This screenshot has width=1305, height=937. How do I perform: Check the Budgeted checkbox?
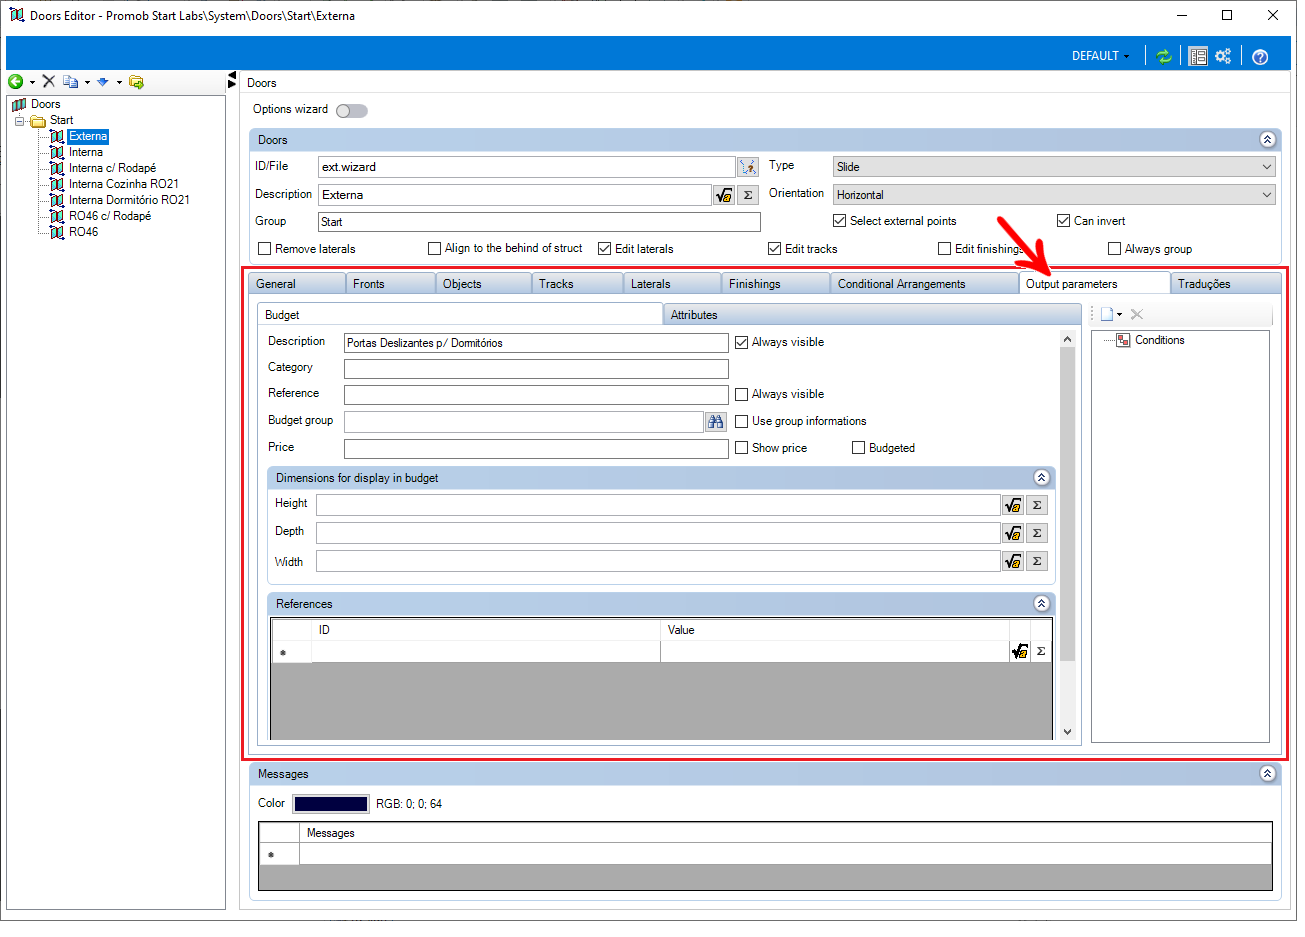858,448
